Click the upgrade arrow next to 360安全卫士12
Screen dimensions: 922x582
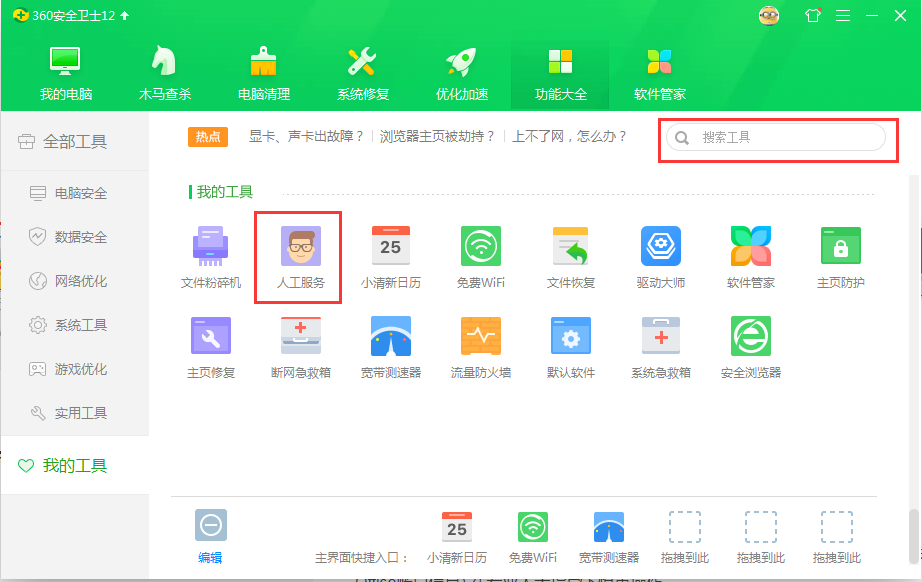coord(124,15)
